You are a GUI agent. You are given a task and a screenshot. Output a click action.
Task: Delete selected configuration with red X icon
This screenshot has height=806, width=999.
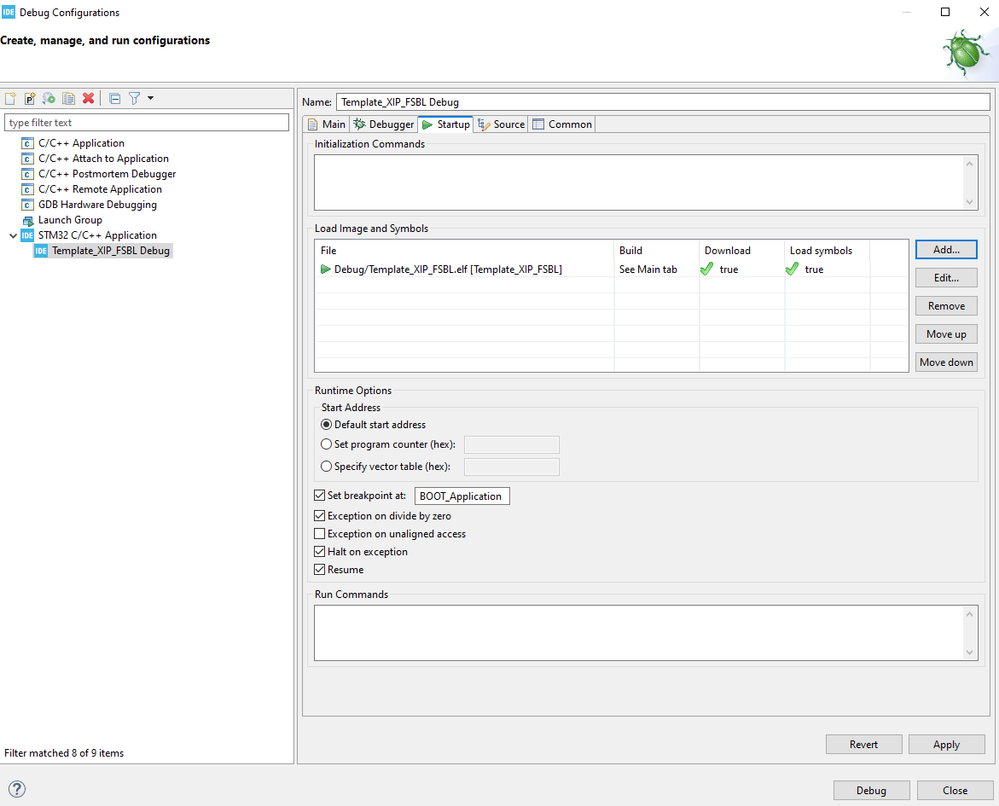[x=89, y=98]
